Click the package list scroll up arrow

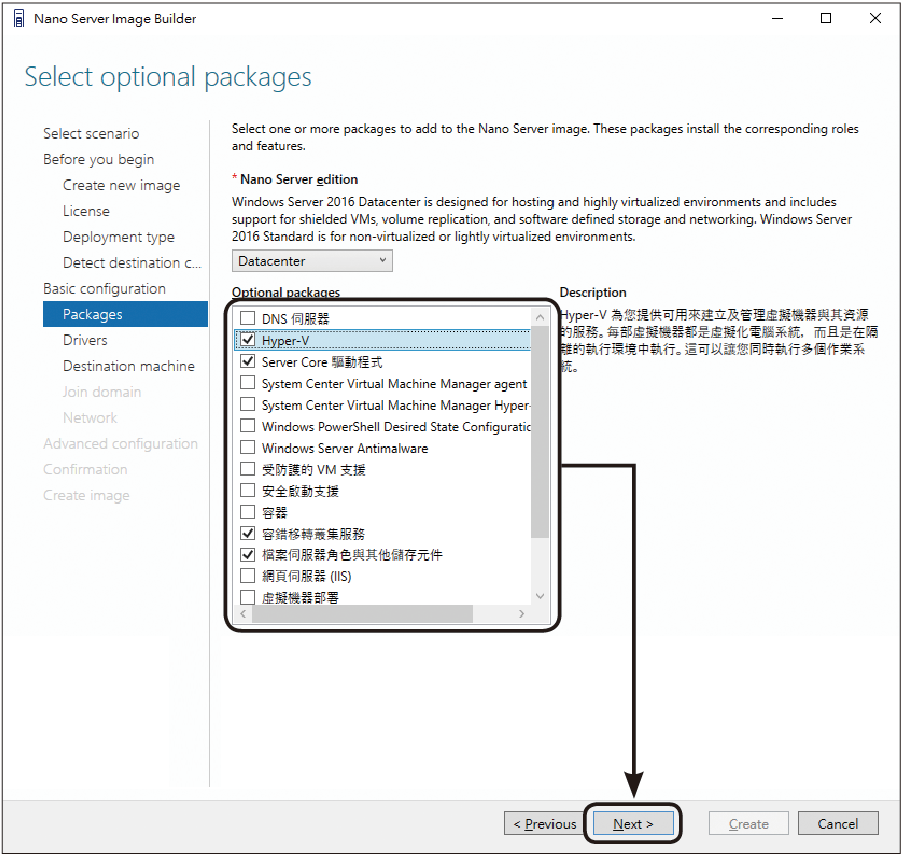(x=540, y=317)
